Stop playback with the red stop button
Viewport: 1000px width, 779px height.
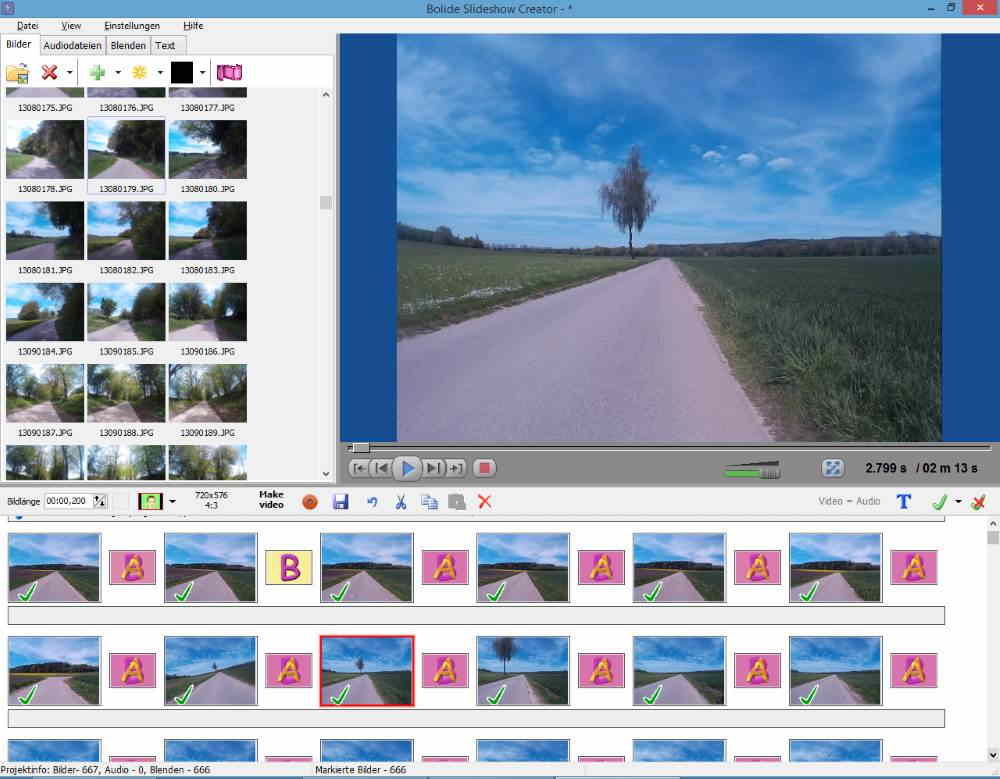click(x=484, y=468)
